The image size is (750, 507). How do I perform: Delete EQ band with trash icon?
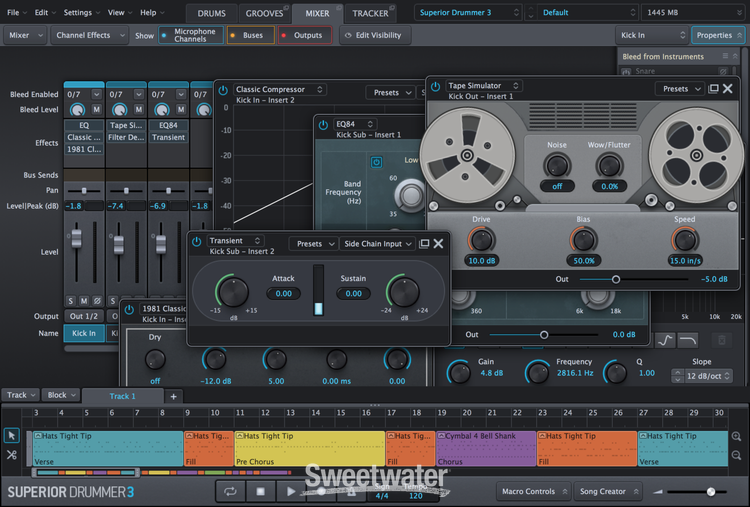coord(722,341)
